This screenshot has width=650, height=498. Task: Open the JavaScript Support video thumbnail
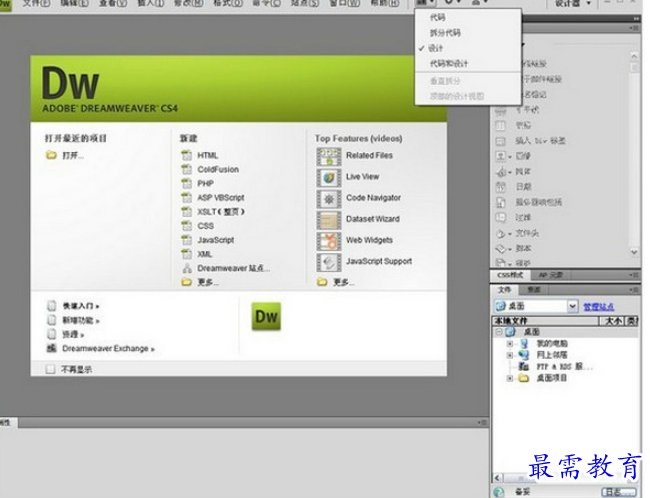(x=329, y=262)
